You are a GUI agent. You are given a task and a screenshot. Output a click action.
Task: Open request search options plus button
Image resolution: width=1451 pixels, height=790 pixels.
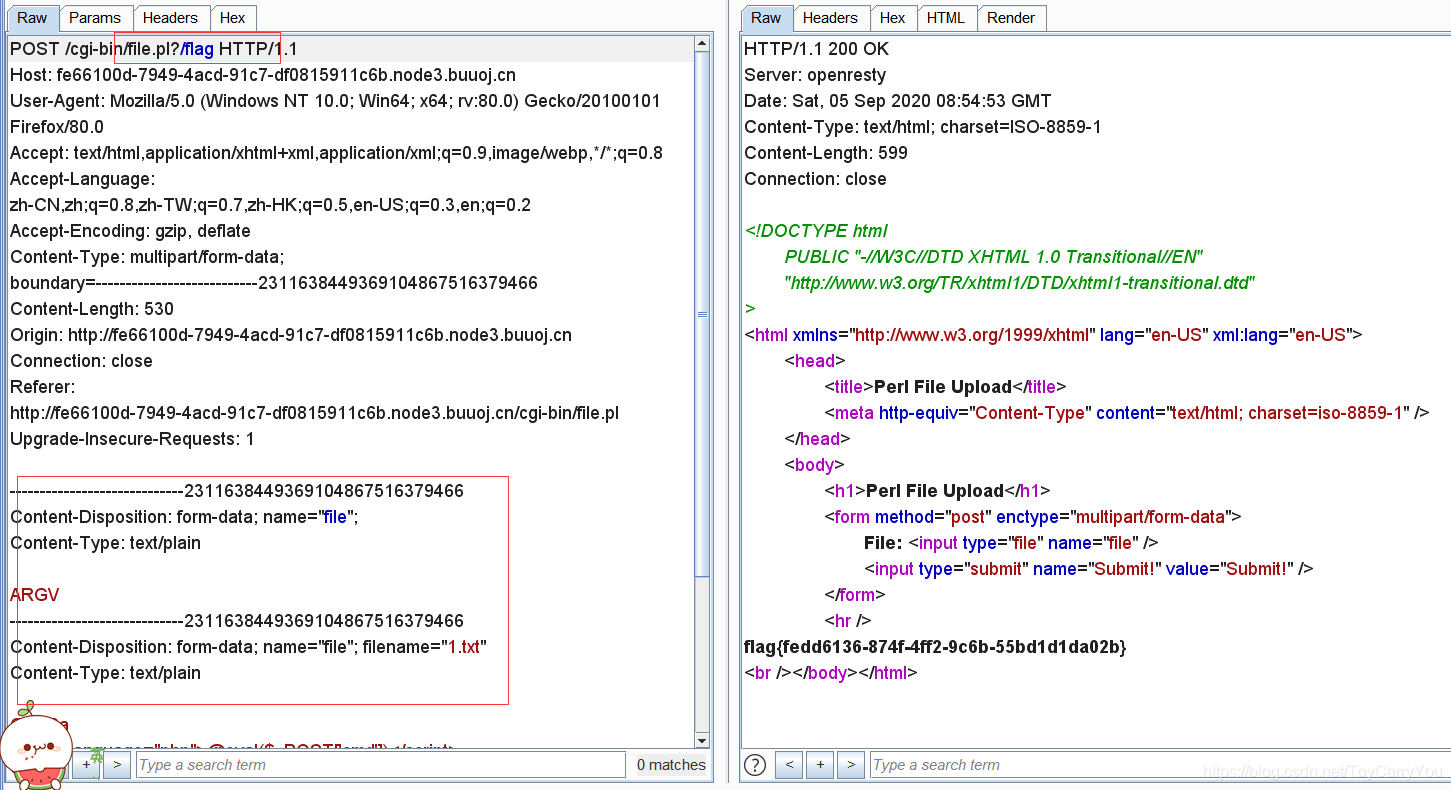point(86,765)
